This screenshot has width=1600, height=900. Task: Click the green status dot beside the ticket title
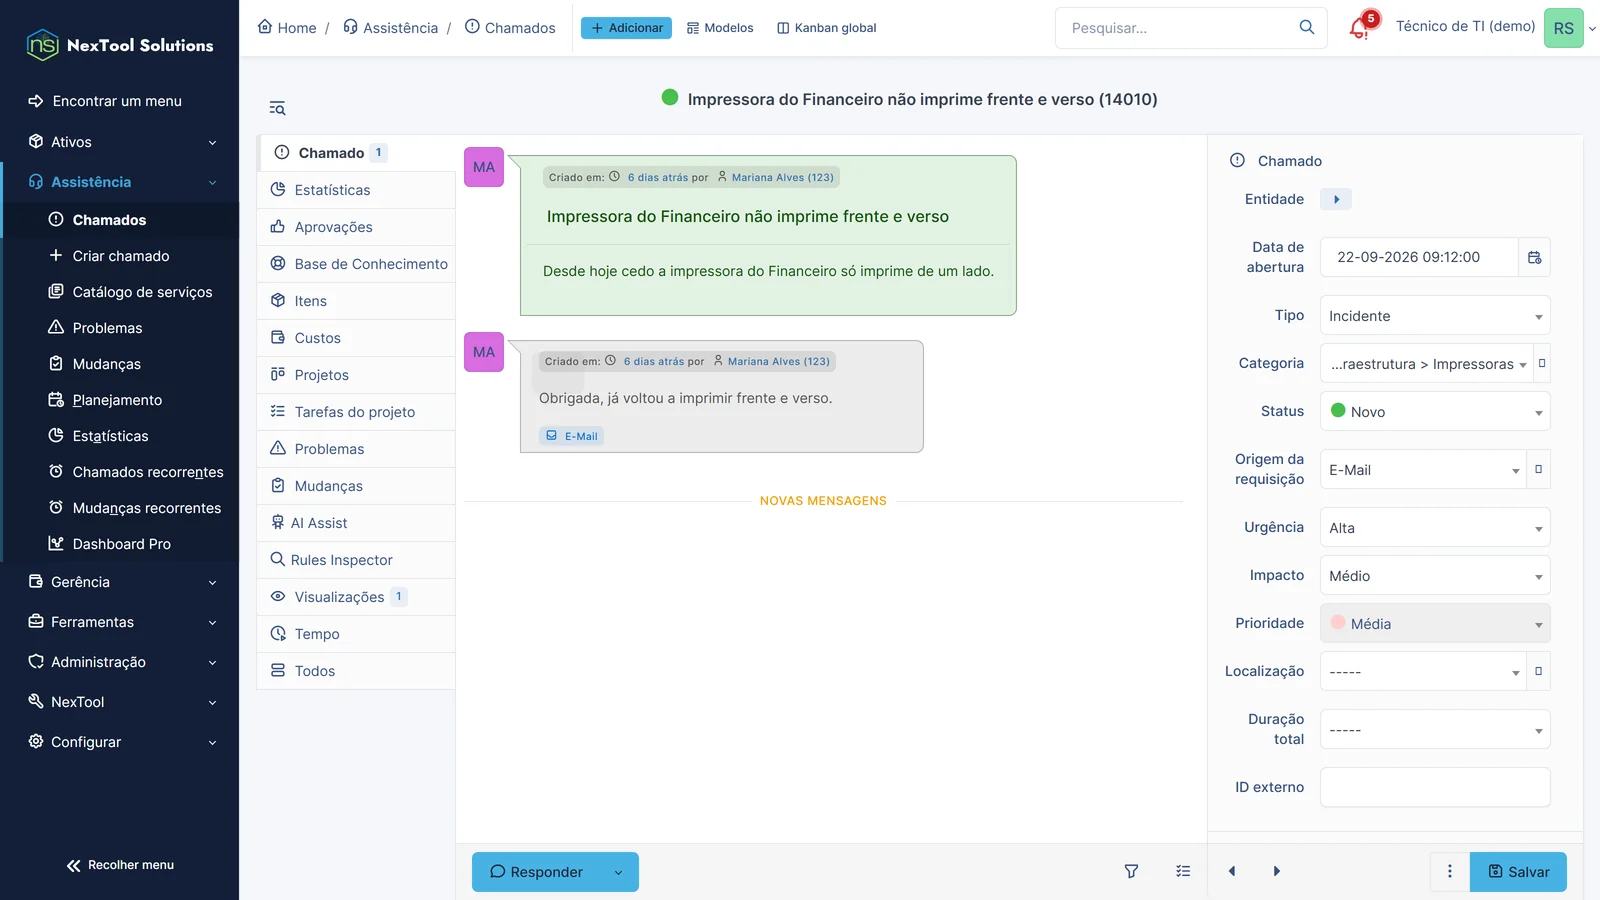pos(670,97)
